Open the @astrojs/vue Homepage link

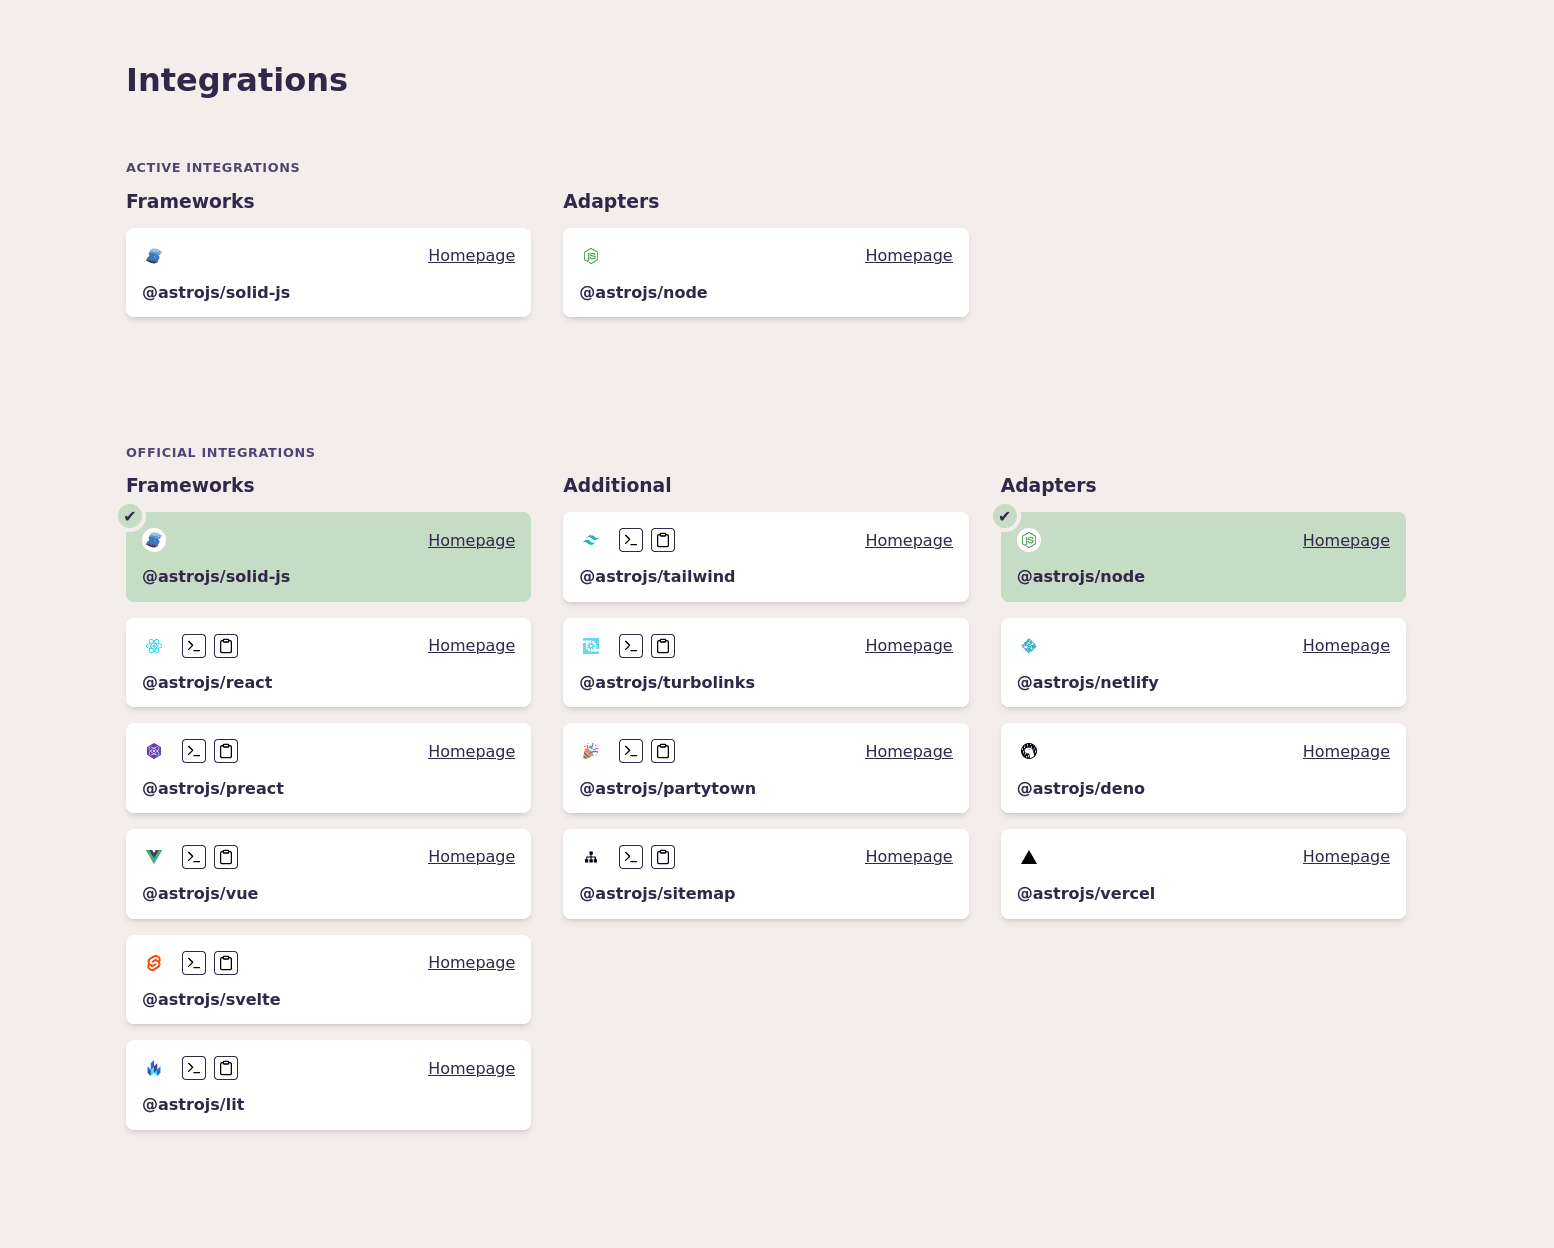pos(471,857)
